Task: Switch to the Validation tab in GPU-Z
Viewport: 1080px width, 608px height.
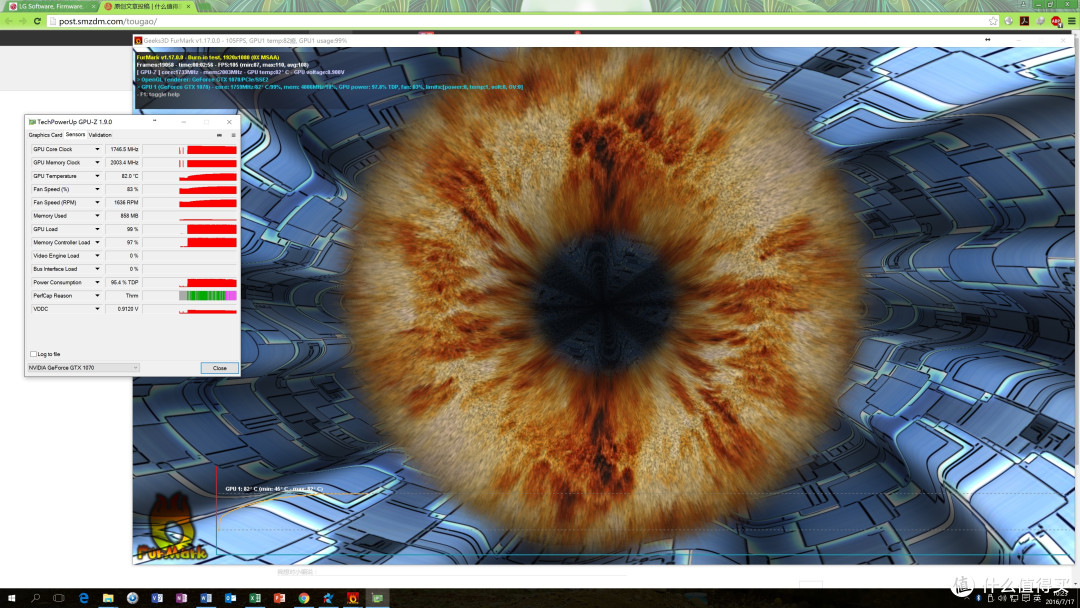Action: (x=100, y=135)
